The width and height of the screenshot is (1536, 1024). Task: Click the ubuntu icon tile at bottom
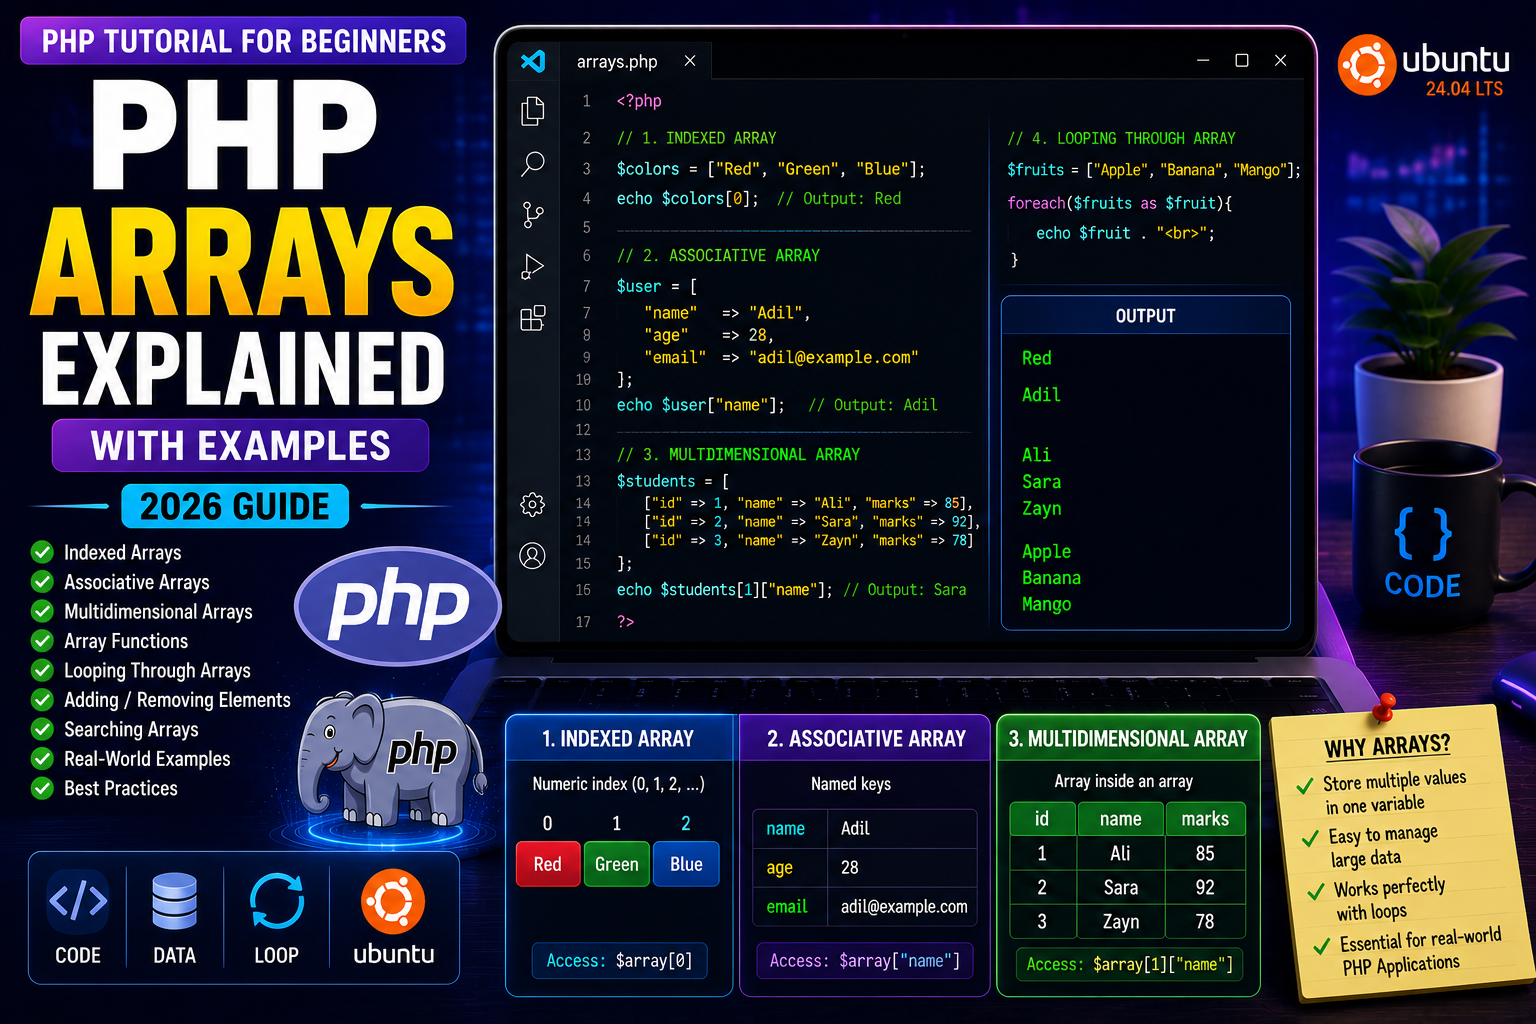[x=393, y=918]
